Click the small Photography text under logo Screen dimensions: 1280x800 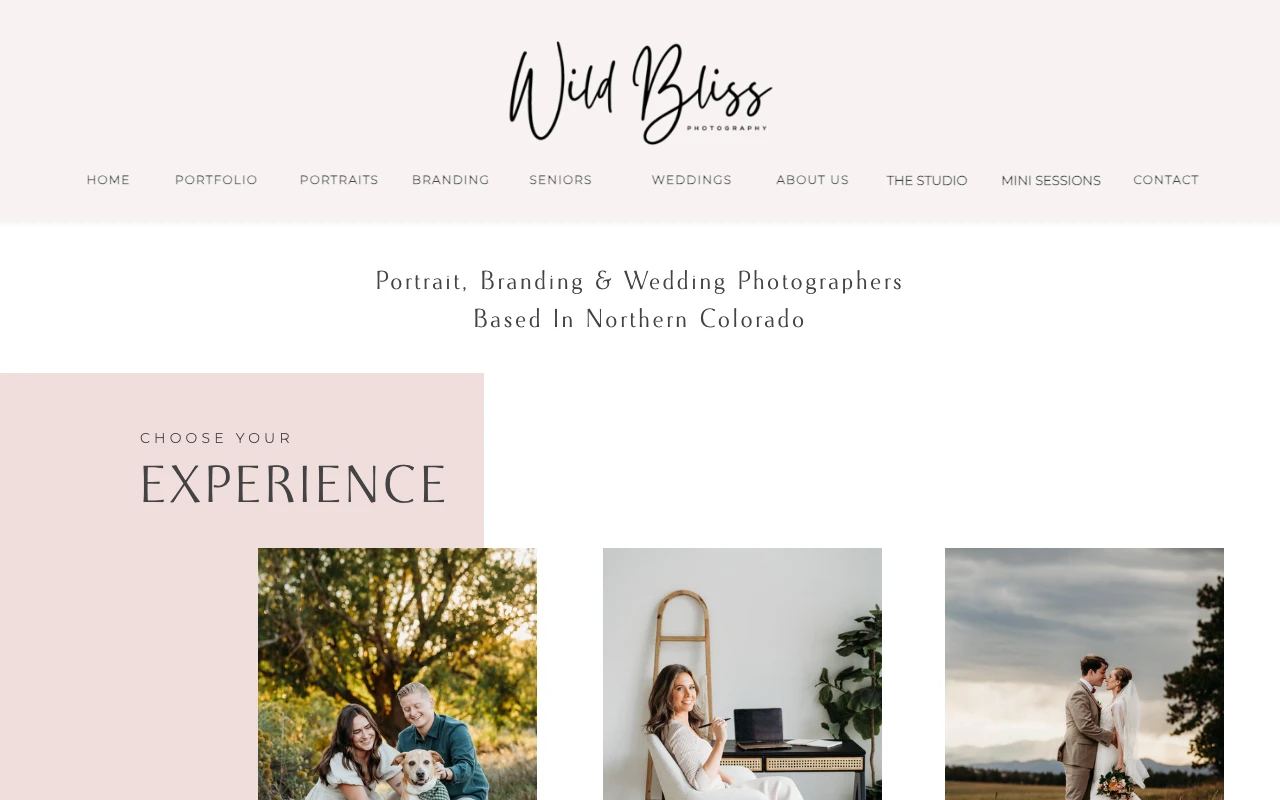pos(727,128)
